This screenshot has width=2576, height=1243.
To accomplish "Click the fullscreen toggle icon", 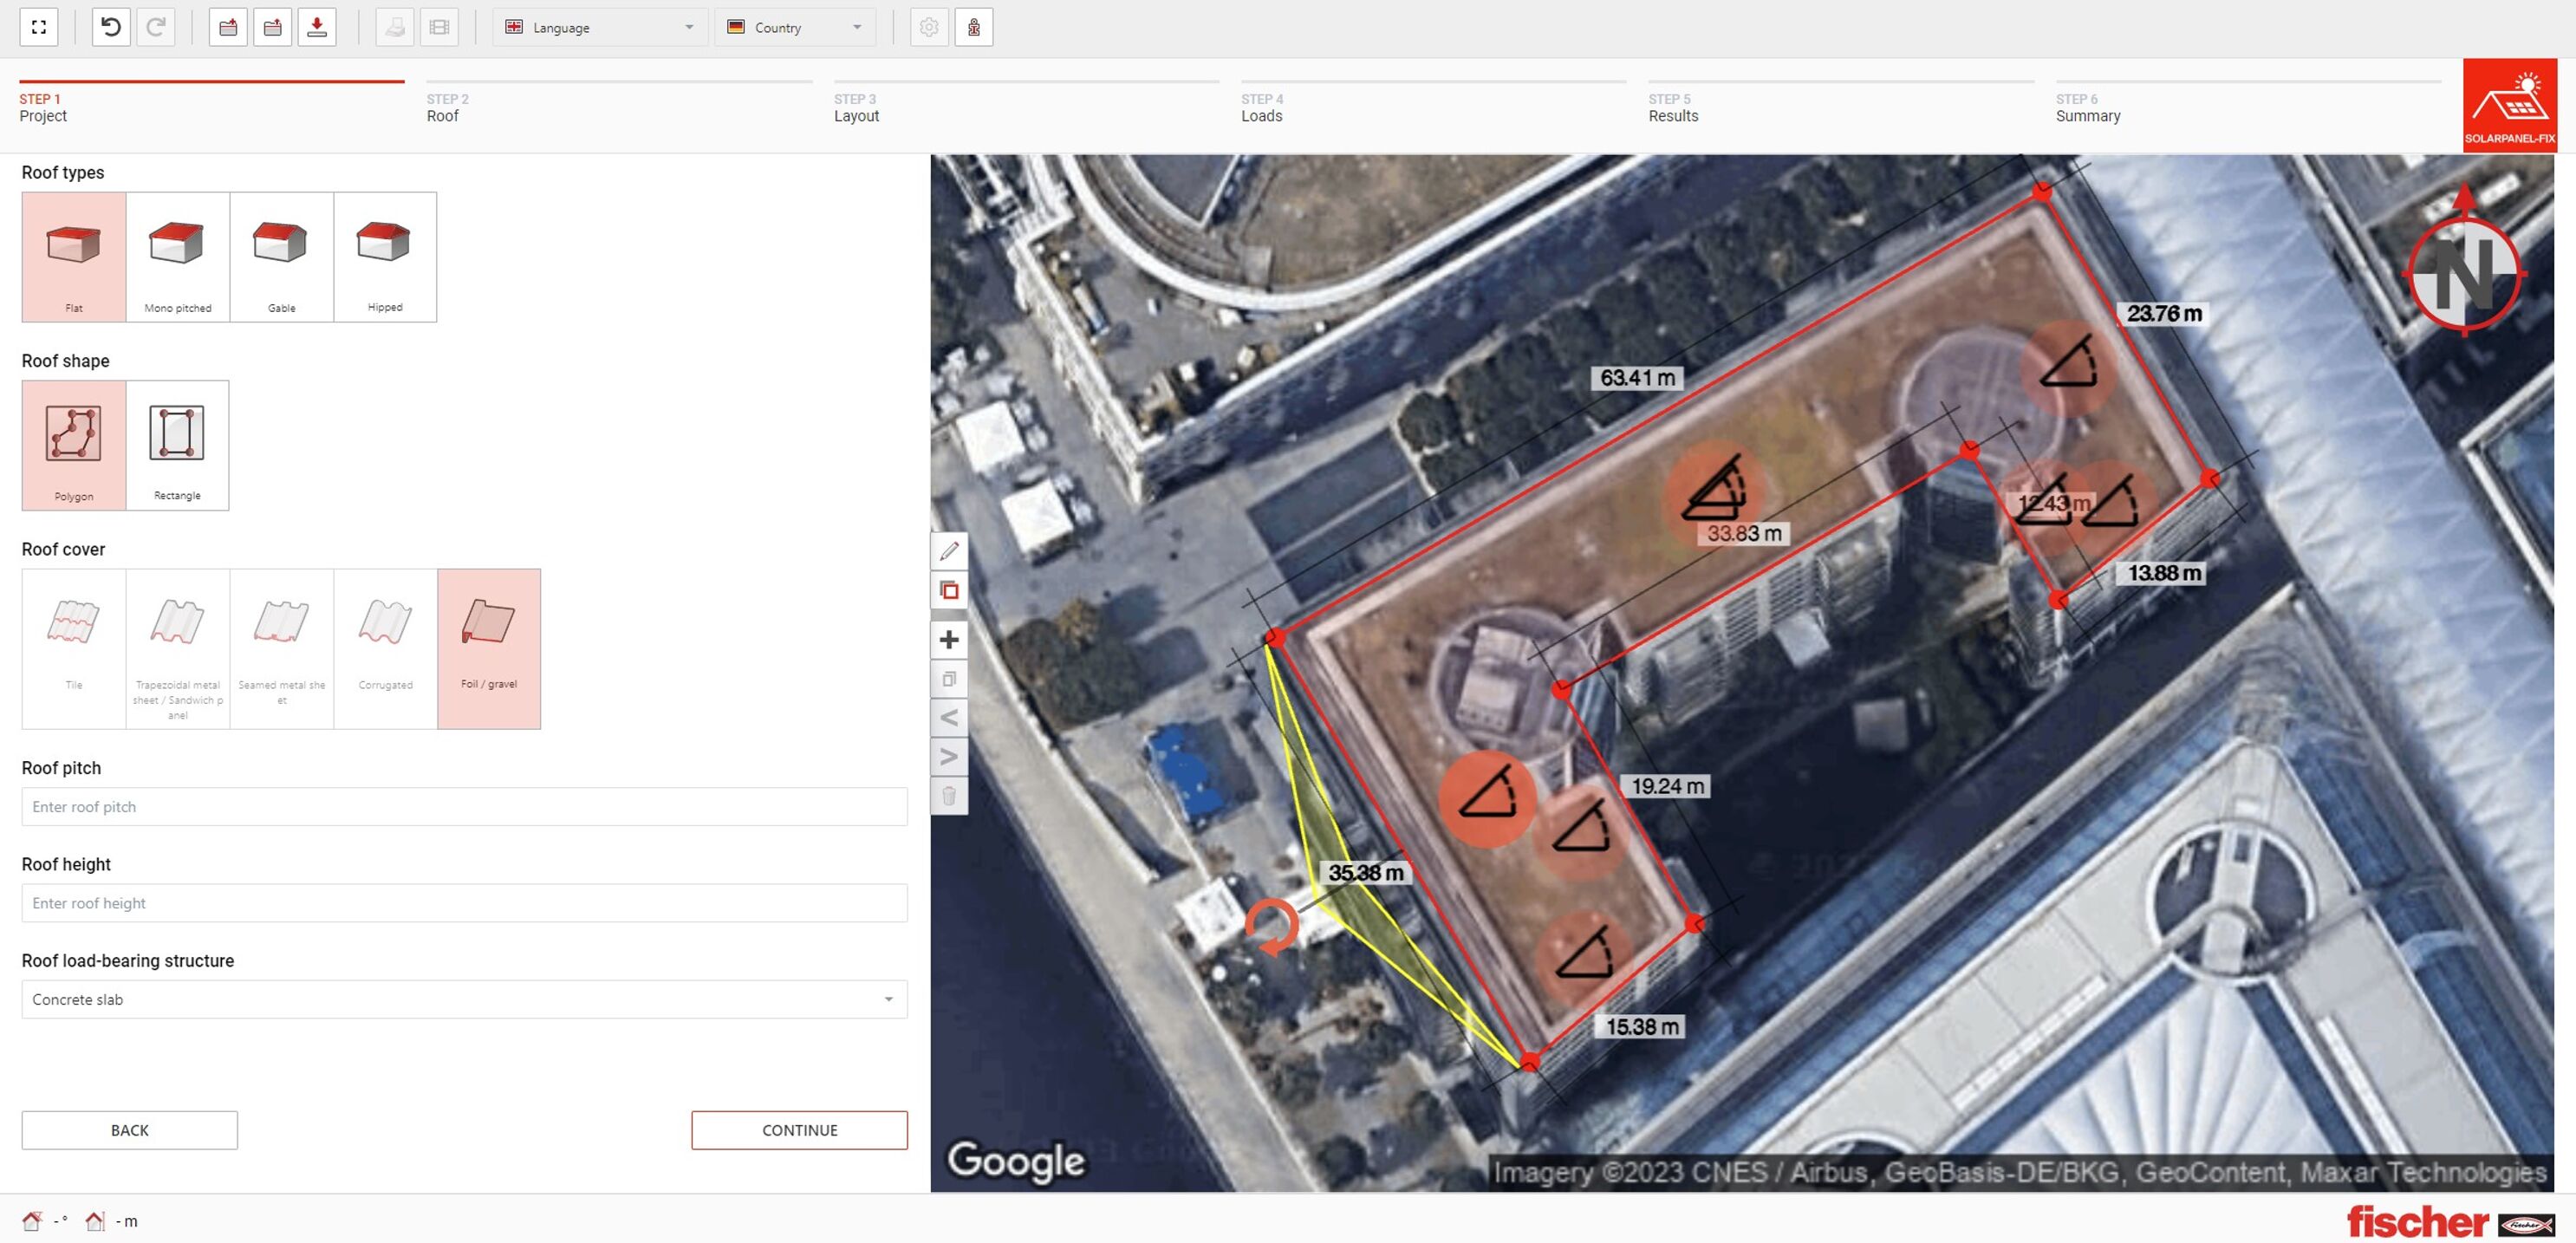I will pos(39,27).
